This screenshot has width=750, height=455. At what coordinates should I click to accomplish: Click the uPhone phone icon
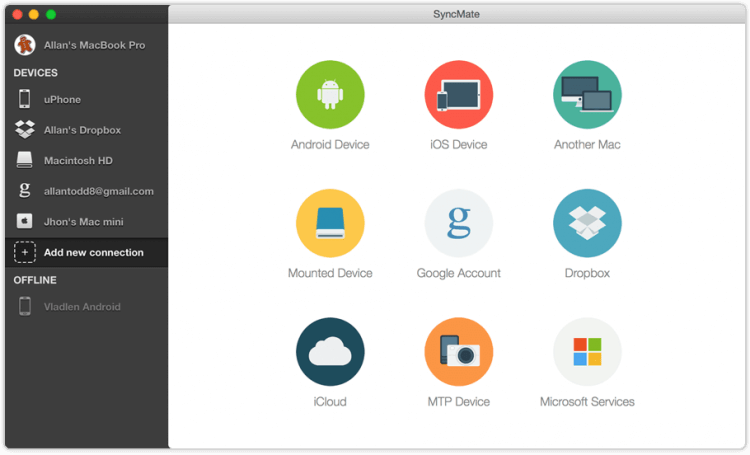coord(24,99)
